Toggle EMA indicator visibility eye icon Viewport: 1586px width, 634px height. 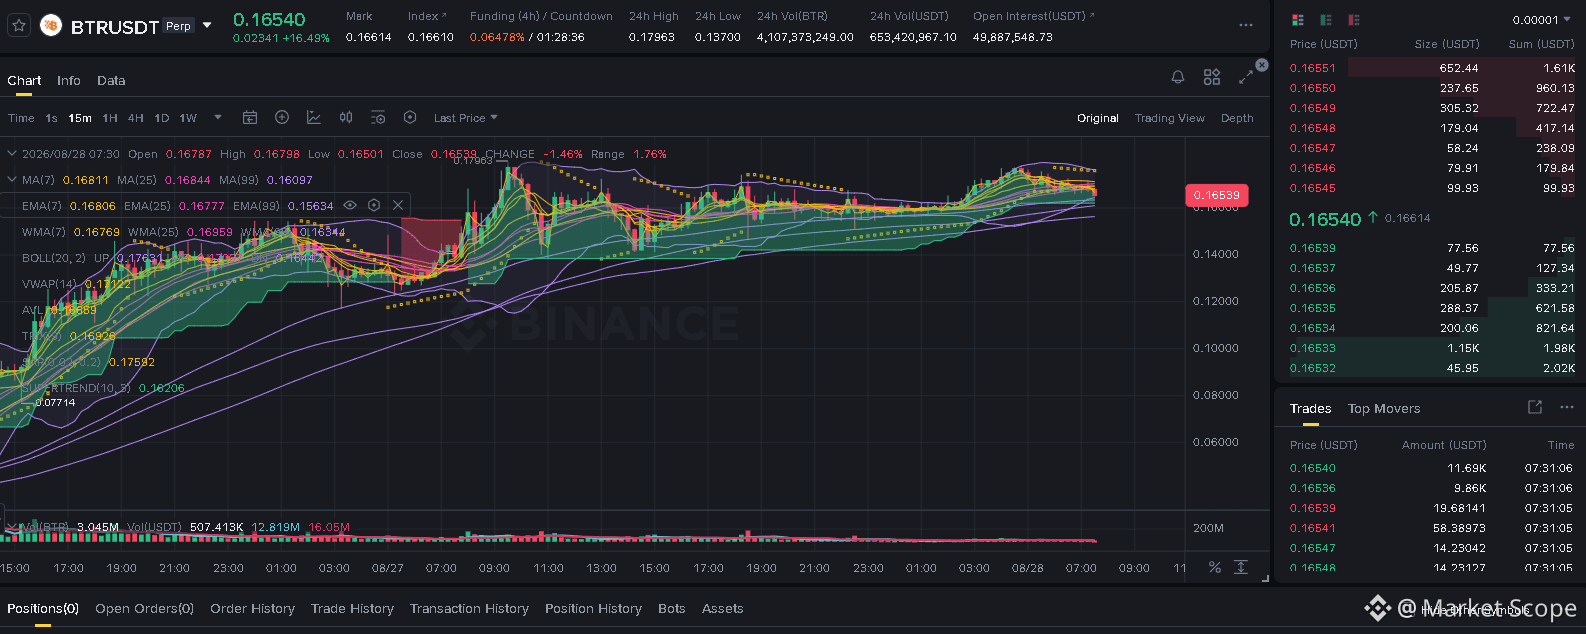pyautogui.click(x=350, y=205)
